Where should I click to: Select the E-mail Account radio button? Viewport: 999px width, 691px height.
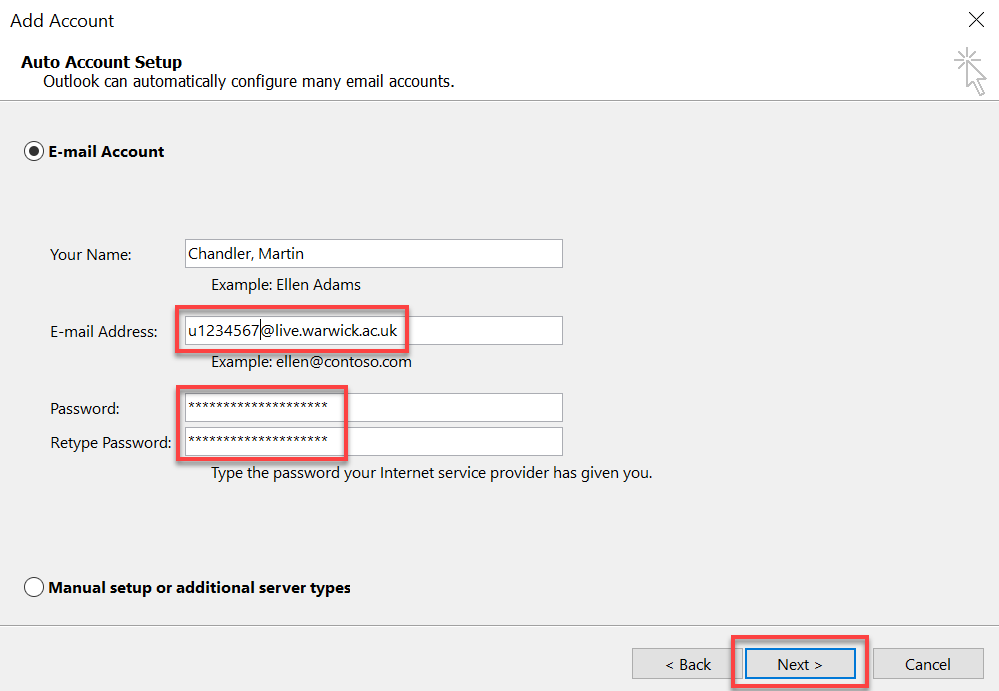point(34,152)
